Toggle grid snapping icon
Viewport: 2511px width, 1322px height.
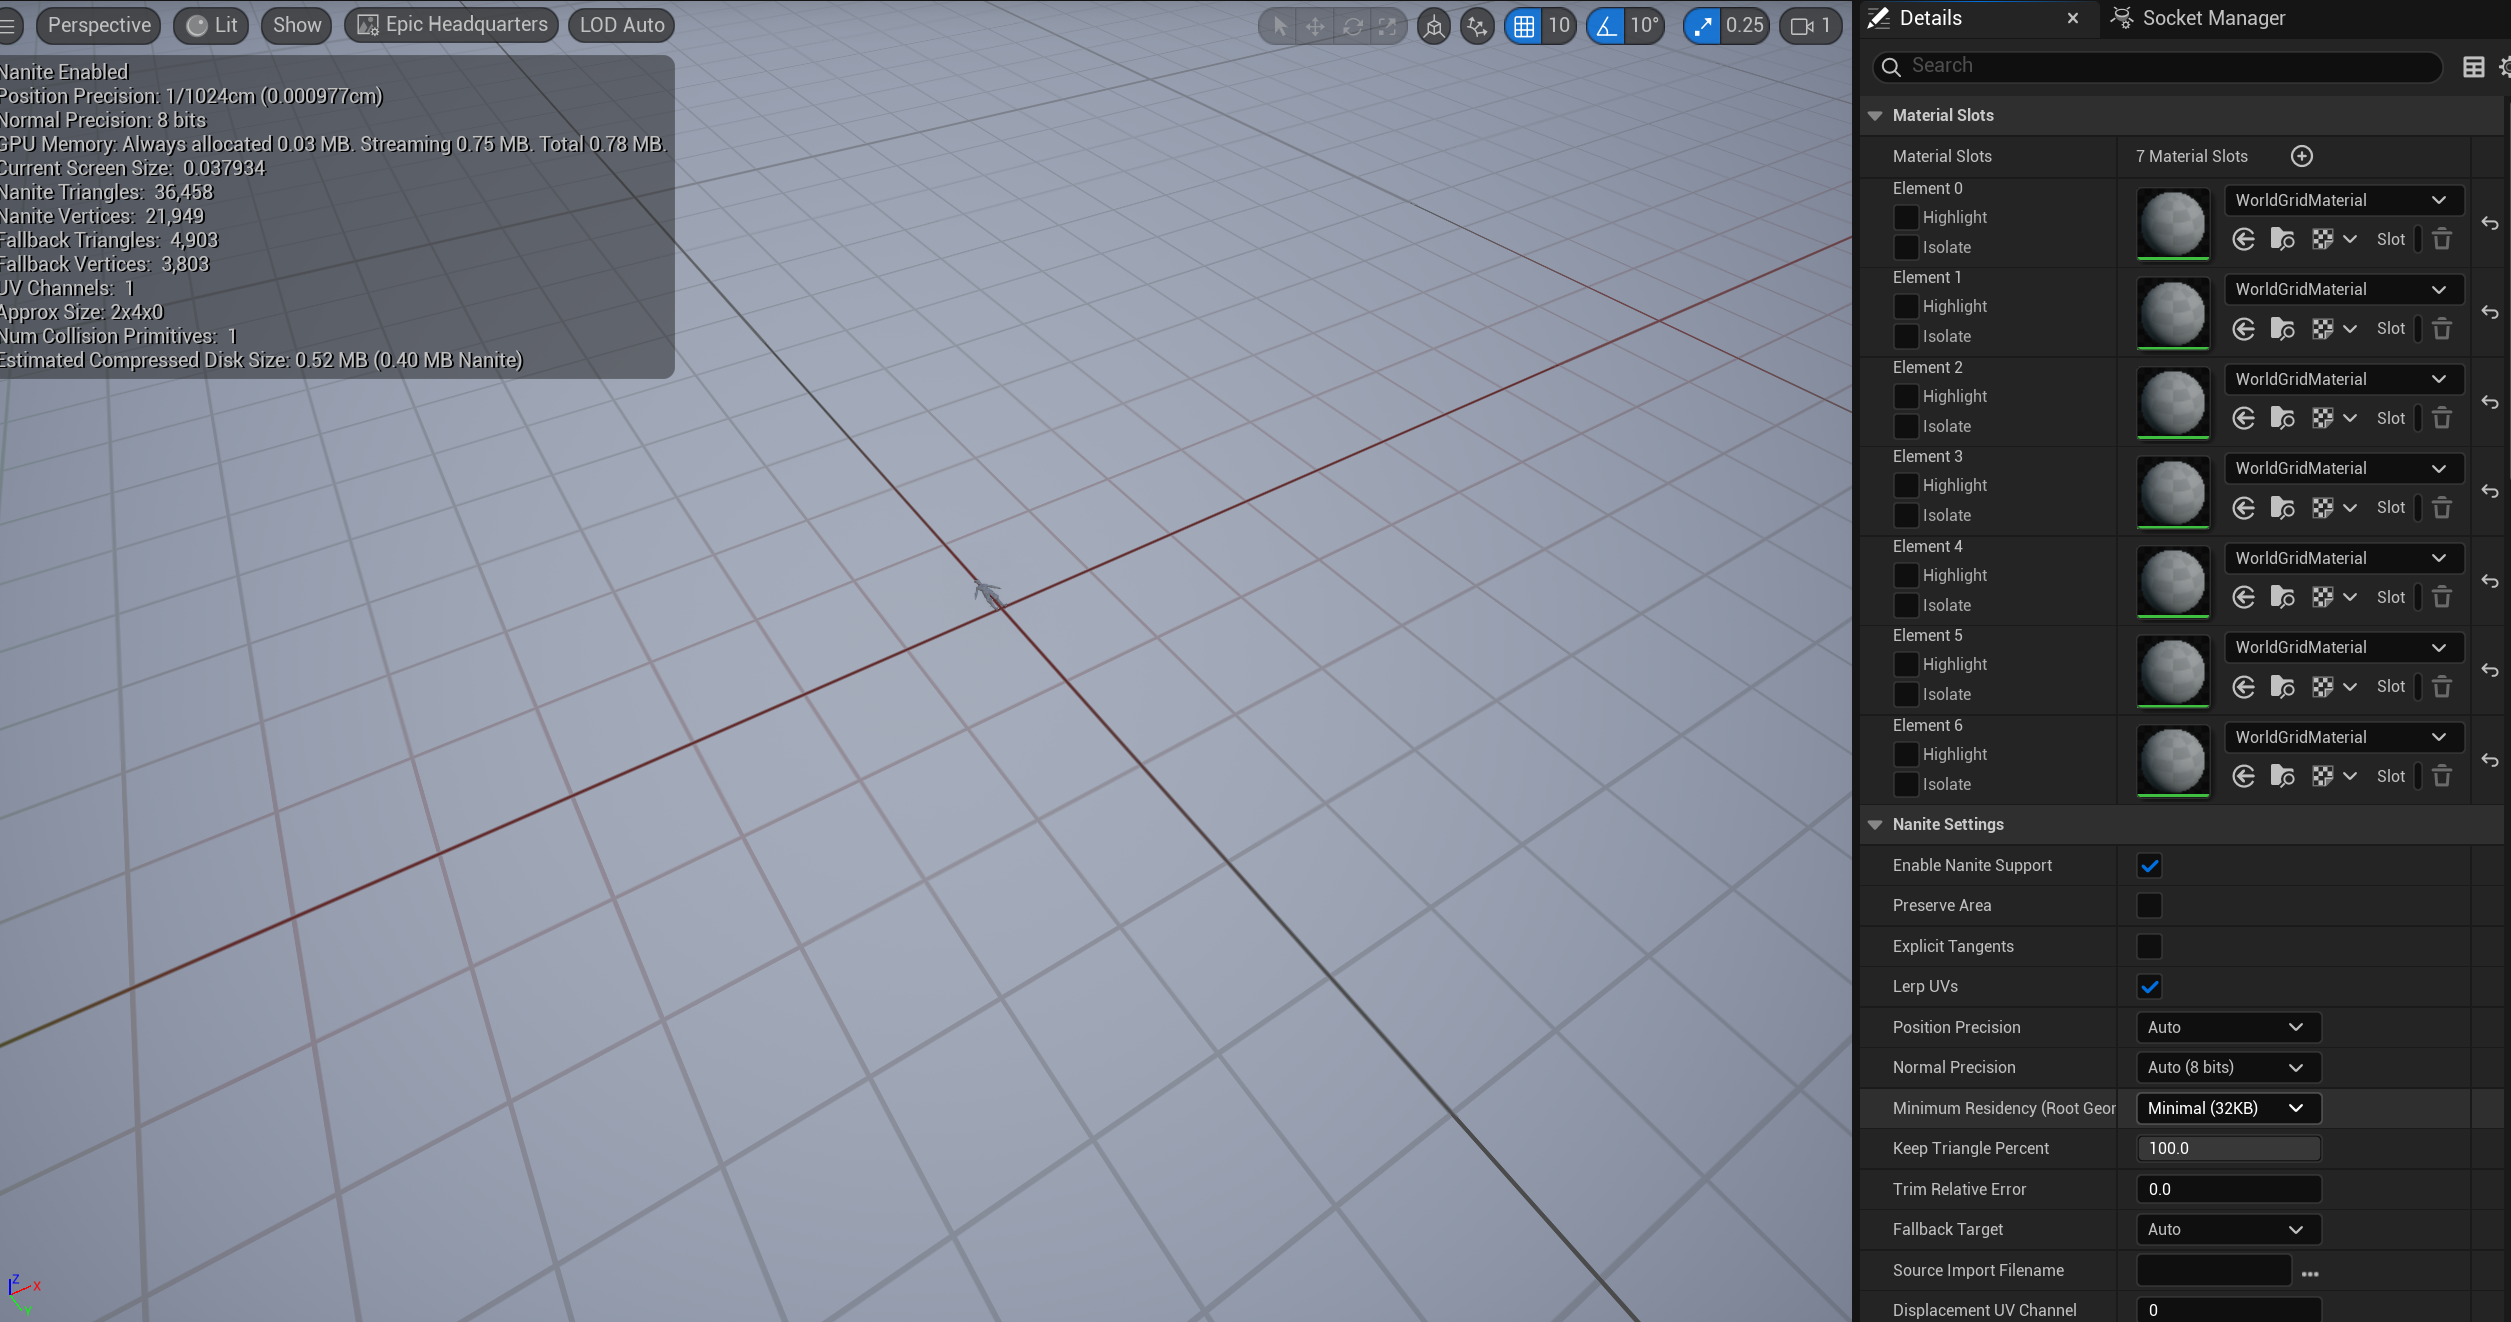pyautogui.click(x=1523, y=26)
